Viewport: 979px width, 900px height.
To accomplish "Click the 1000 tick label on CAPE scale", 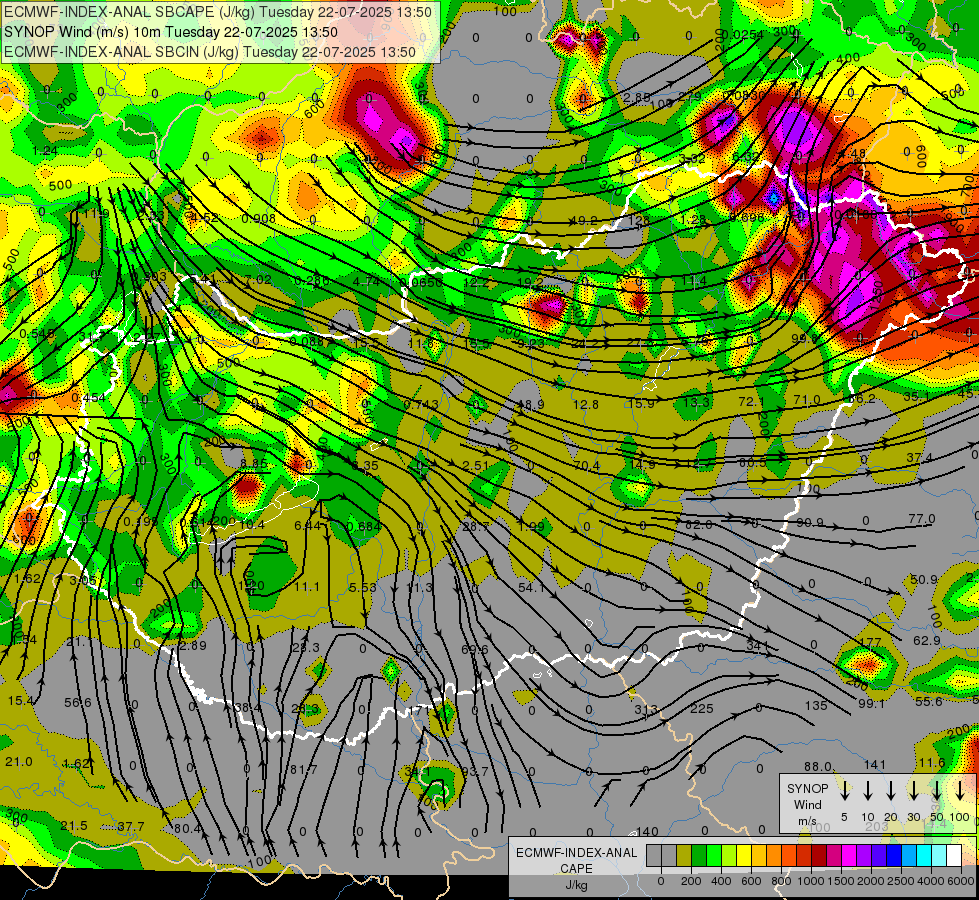I will click(x=811, y=881).
